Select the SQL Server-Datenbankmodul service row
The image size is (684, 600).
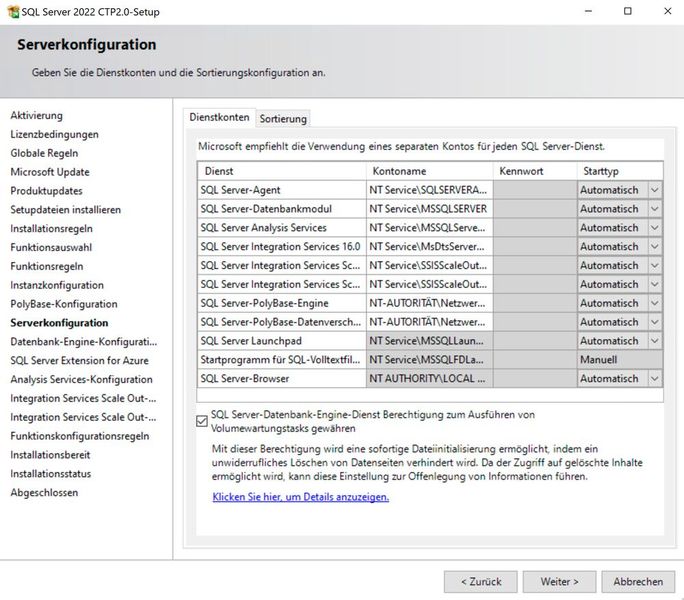[x=282, y=209]
